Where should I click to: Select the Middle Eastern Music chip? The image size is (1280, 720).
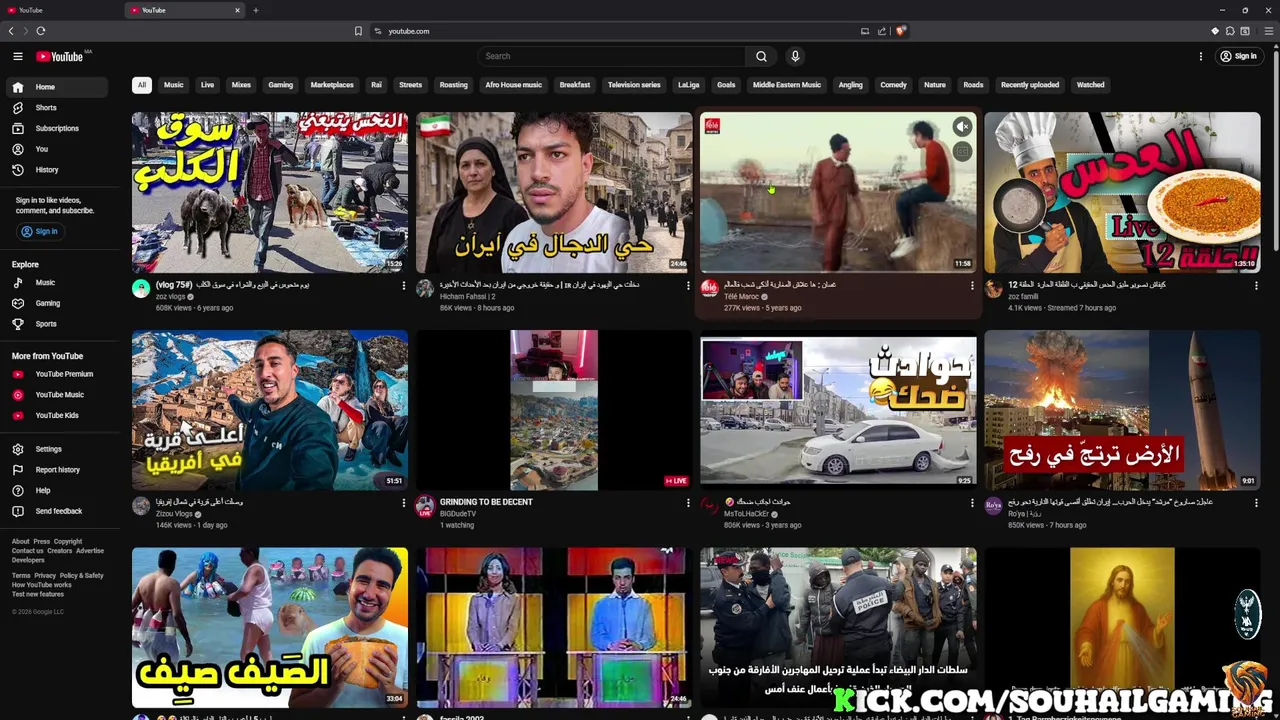point(786,85)
